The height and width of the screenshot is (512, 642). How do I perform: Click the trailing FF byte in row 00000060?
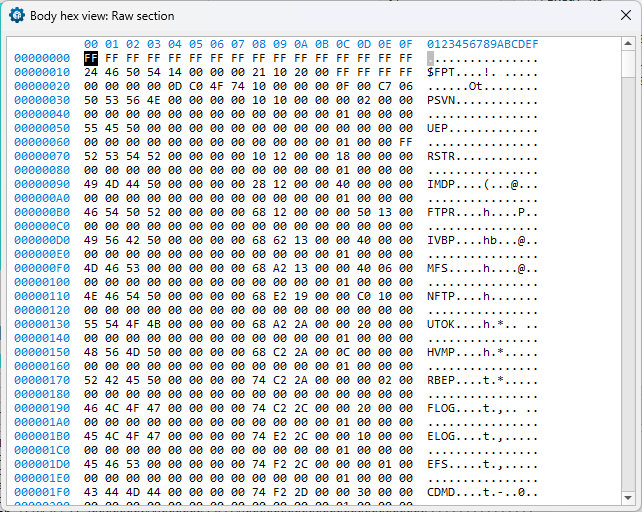(406, 142)
